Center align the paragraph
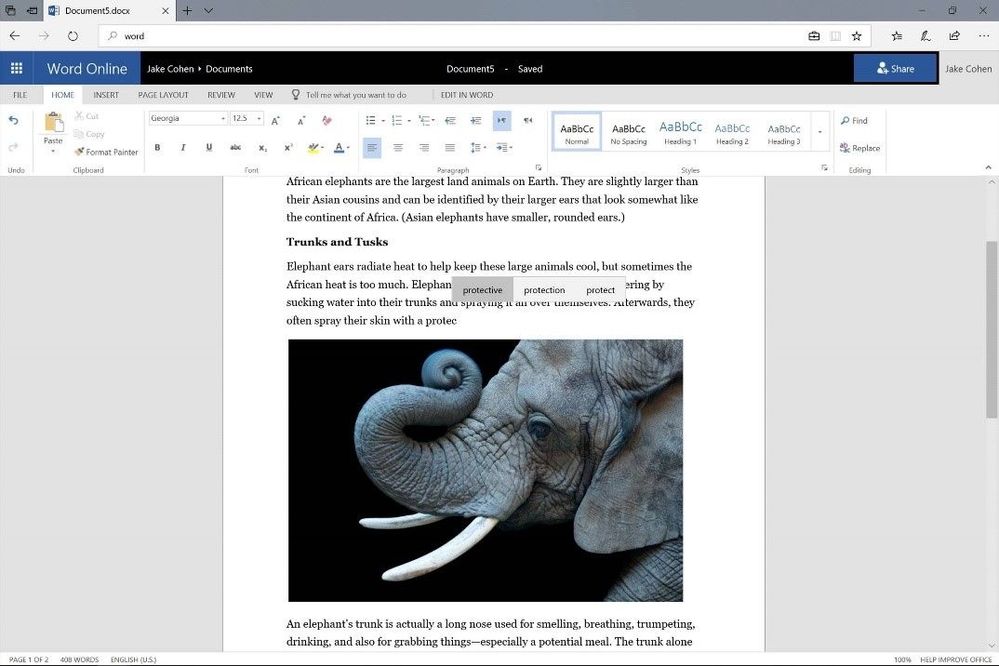999x666 pixels. [x=398, y=148]
